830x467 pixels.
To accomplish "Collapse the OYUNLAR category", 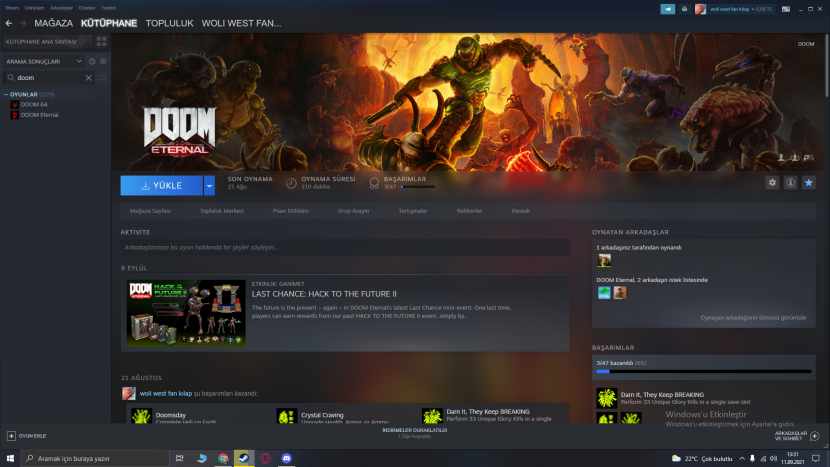I will (x=5, y=94).
